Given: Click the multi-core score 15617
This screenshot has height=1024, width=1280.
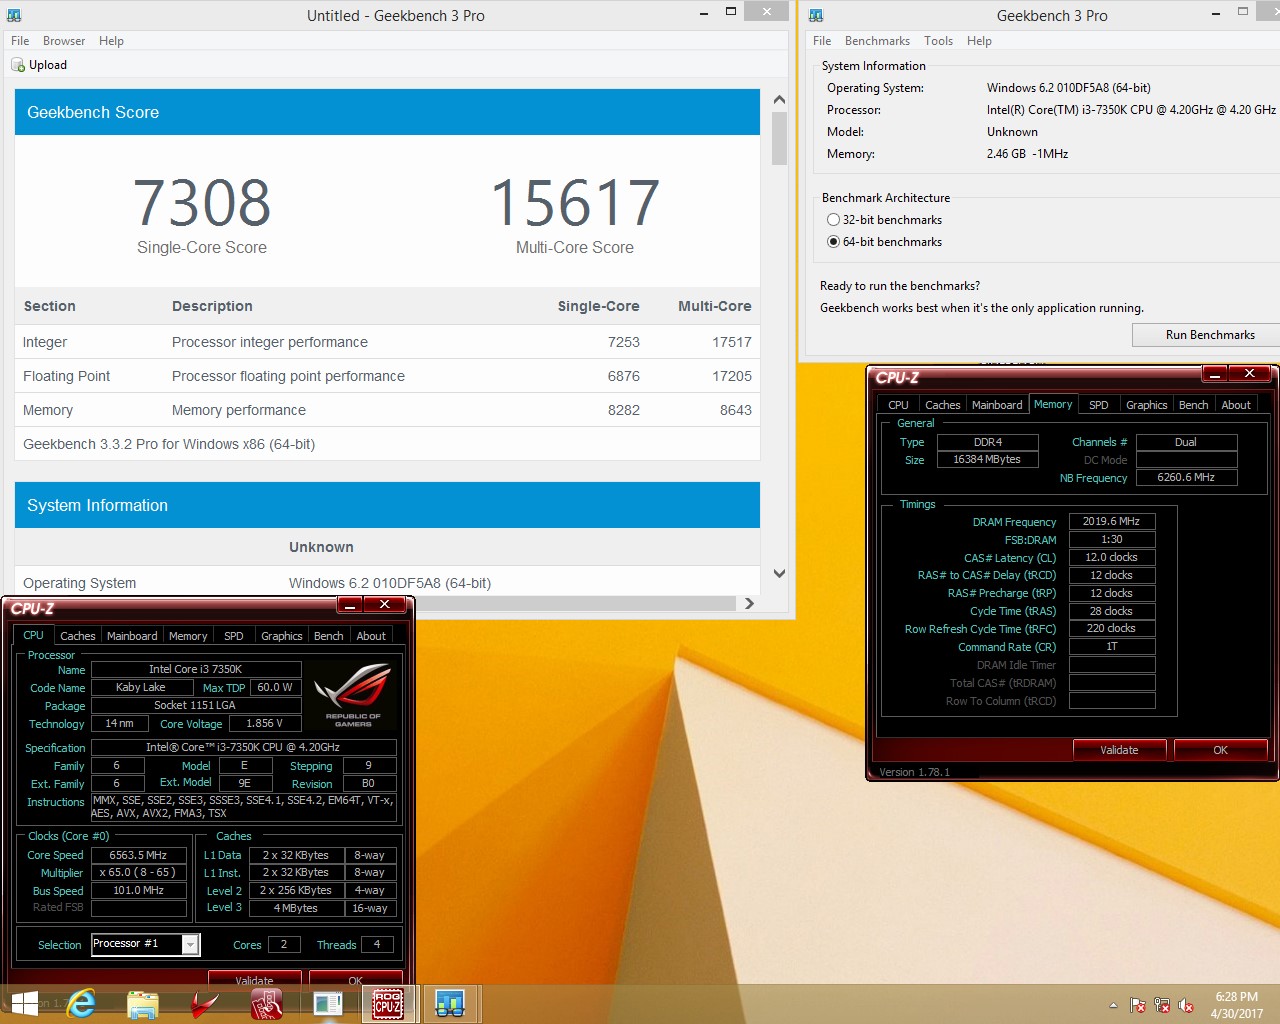Looking at the screenshot, I should click(x=575, y=203).
